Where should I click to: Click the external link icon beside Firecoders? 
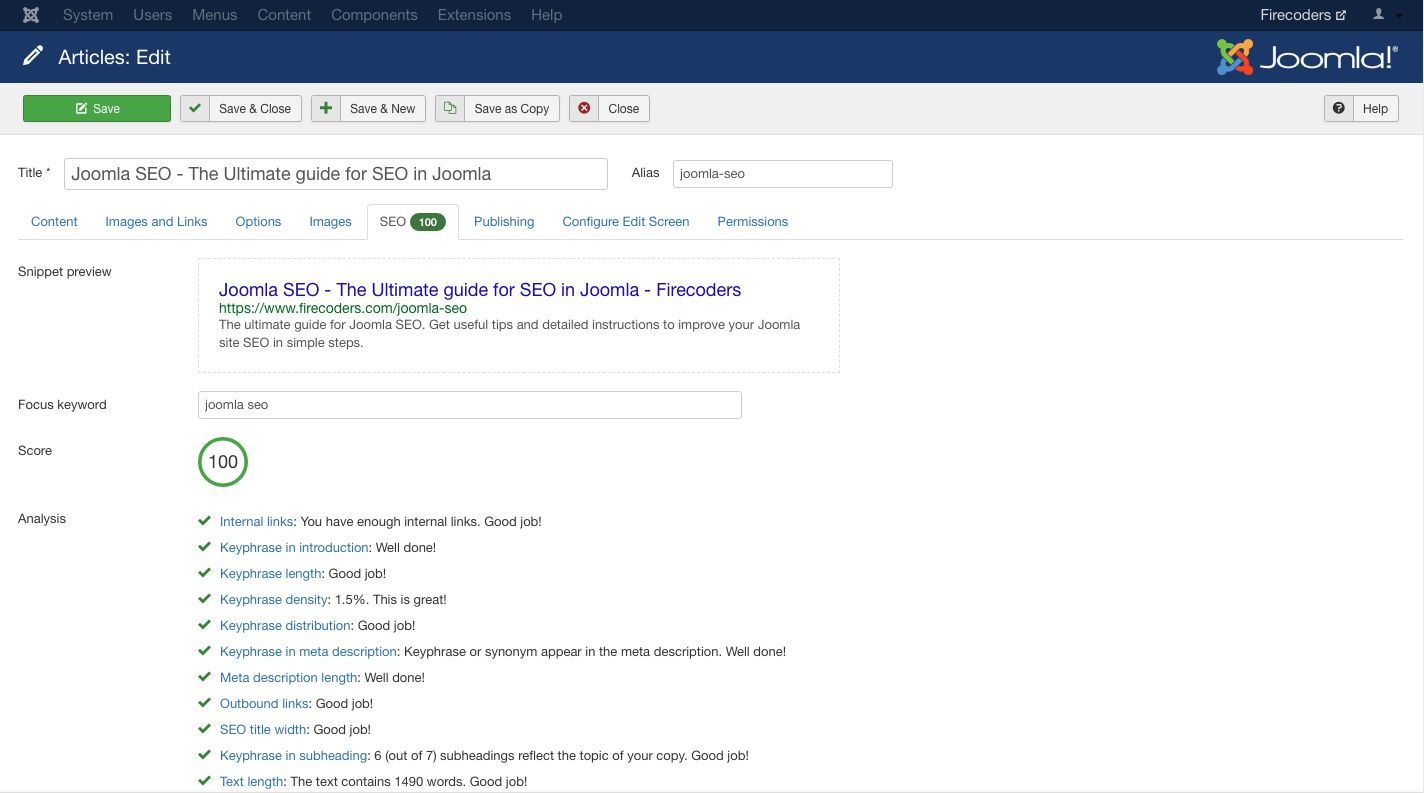(x=1341, y=15)
